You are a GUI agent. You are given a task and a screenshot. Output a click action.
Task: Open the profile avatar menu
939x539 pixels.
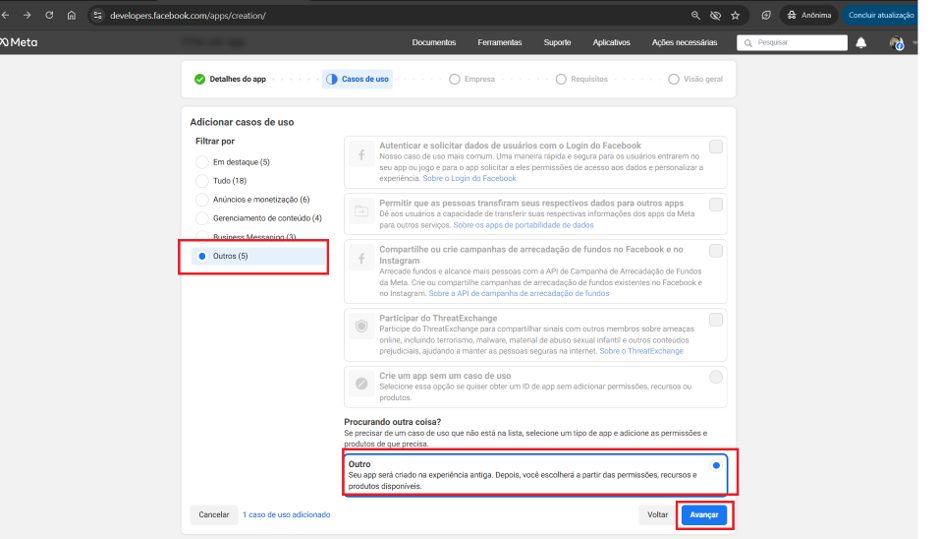pyautogui.click(x=896, y=43)
